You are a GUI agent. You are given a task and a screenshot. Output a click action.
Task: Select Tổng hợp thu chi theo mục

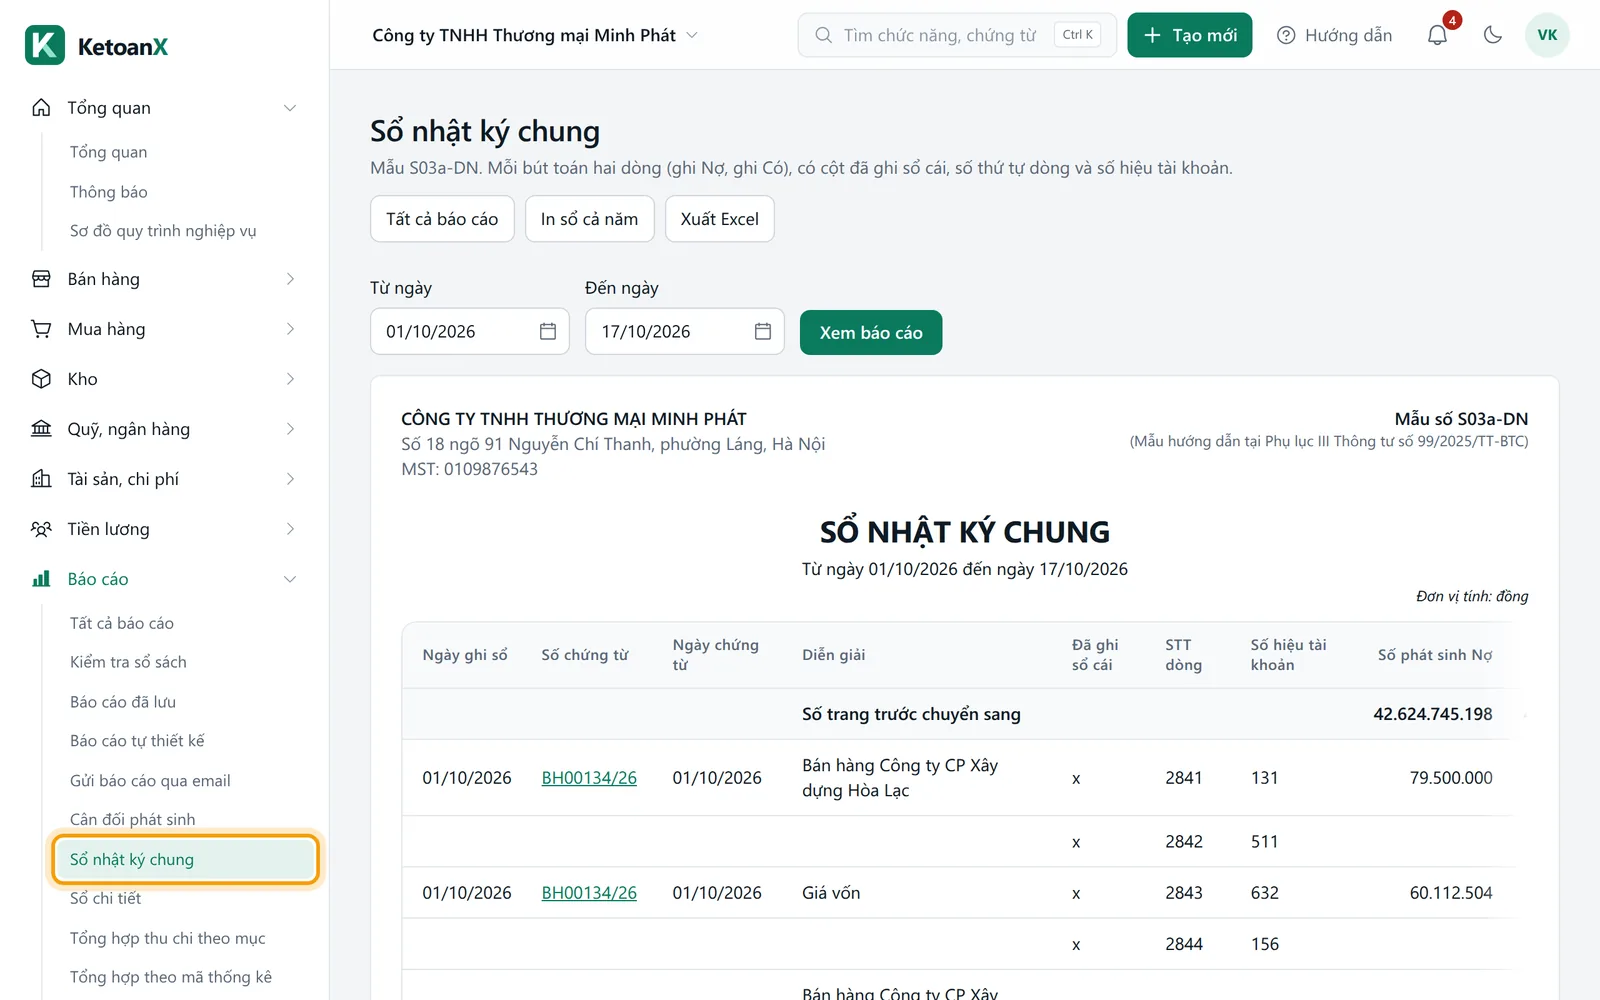click(168, 938)
